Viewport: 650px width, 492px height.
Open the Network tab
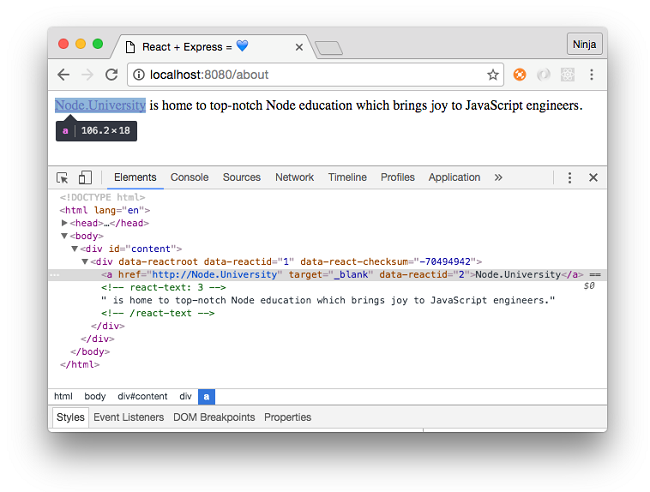[294, 177]
